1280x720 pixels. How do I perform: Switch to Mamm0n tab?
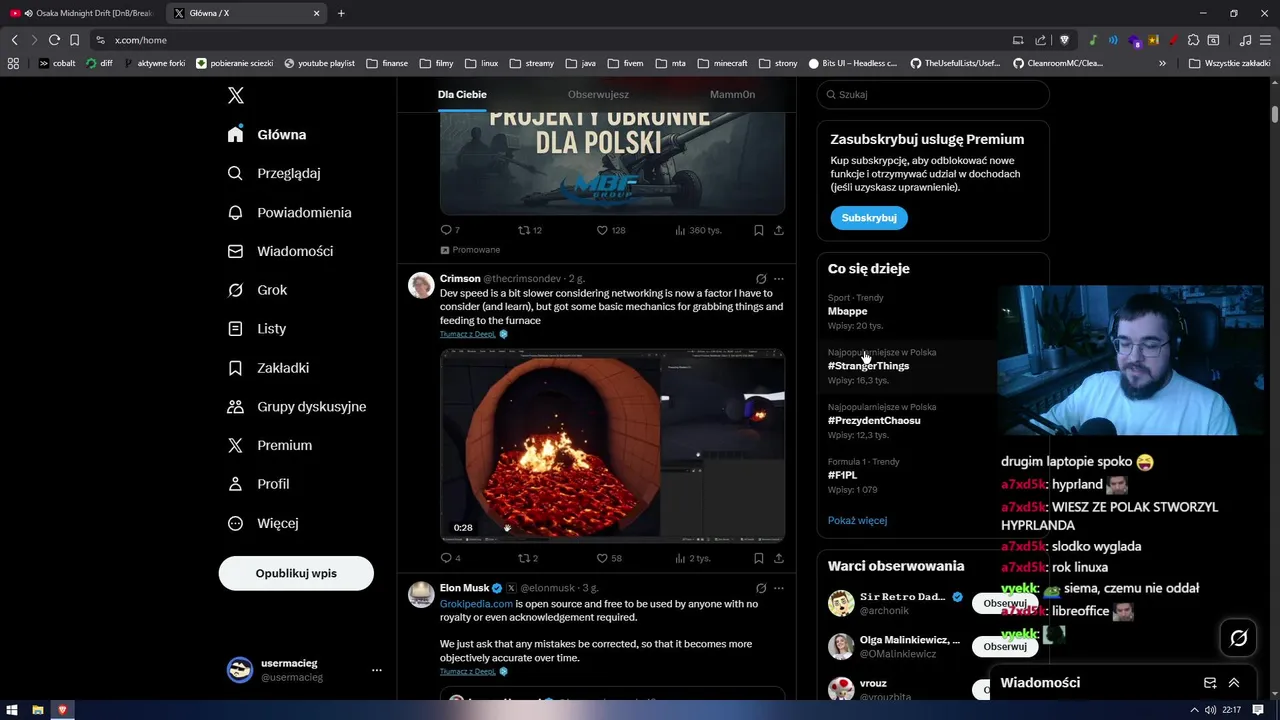[x=732, y=94]
